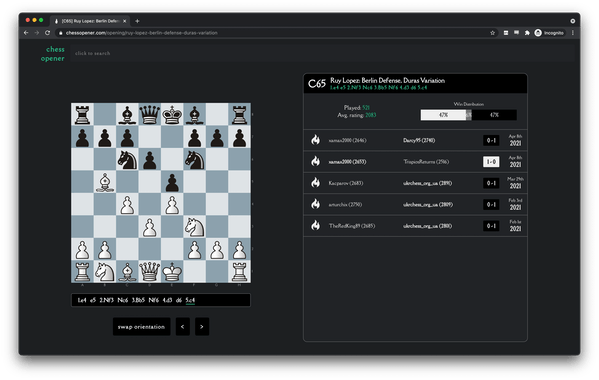Open a new browser tab

[x=137, y=21]
